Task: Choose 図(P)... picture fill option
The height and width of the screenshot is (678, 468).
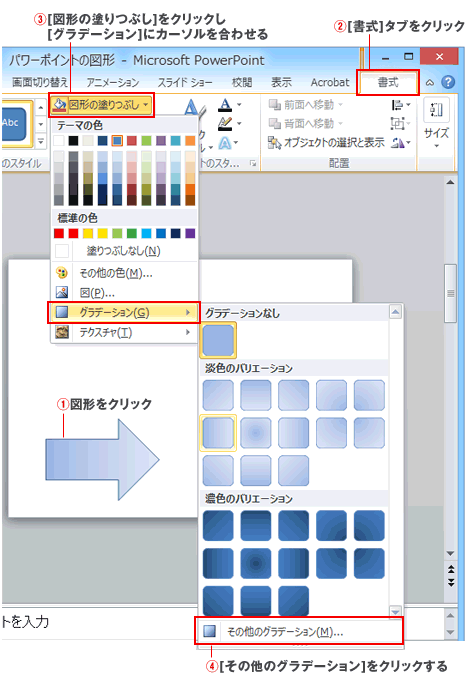Action: coord(125,293)
